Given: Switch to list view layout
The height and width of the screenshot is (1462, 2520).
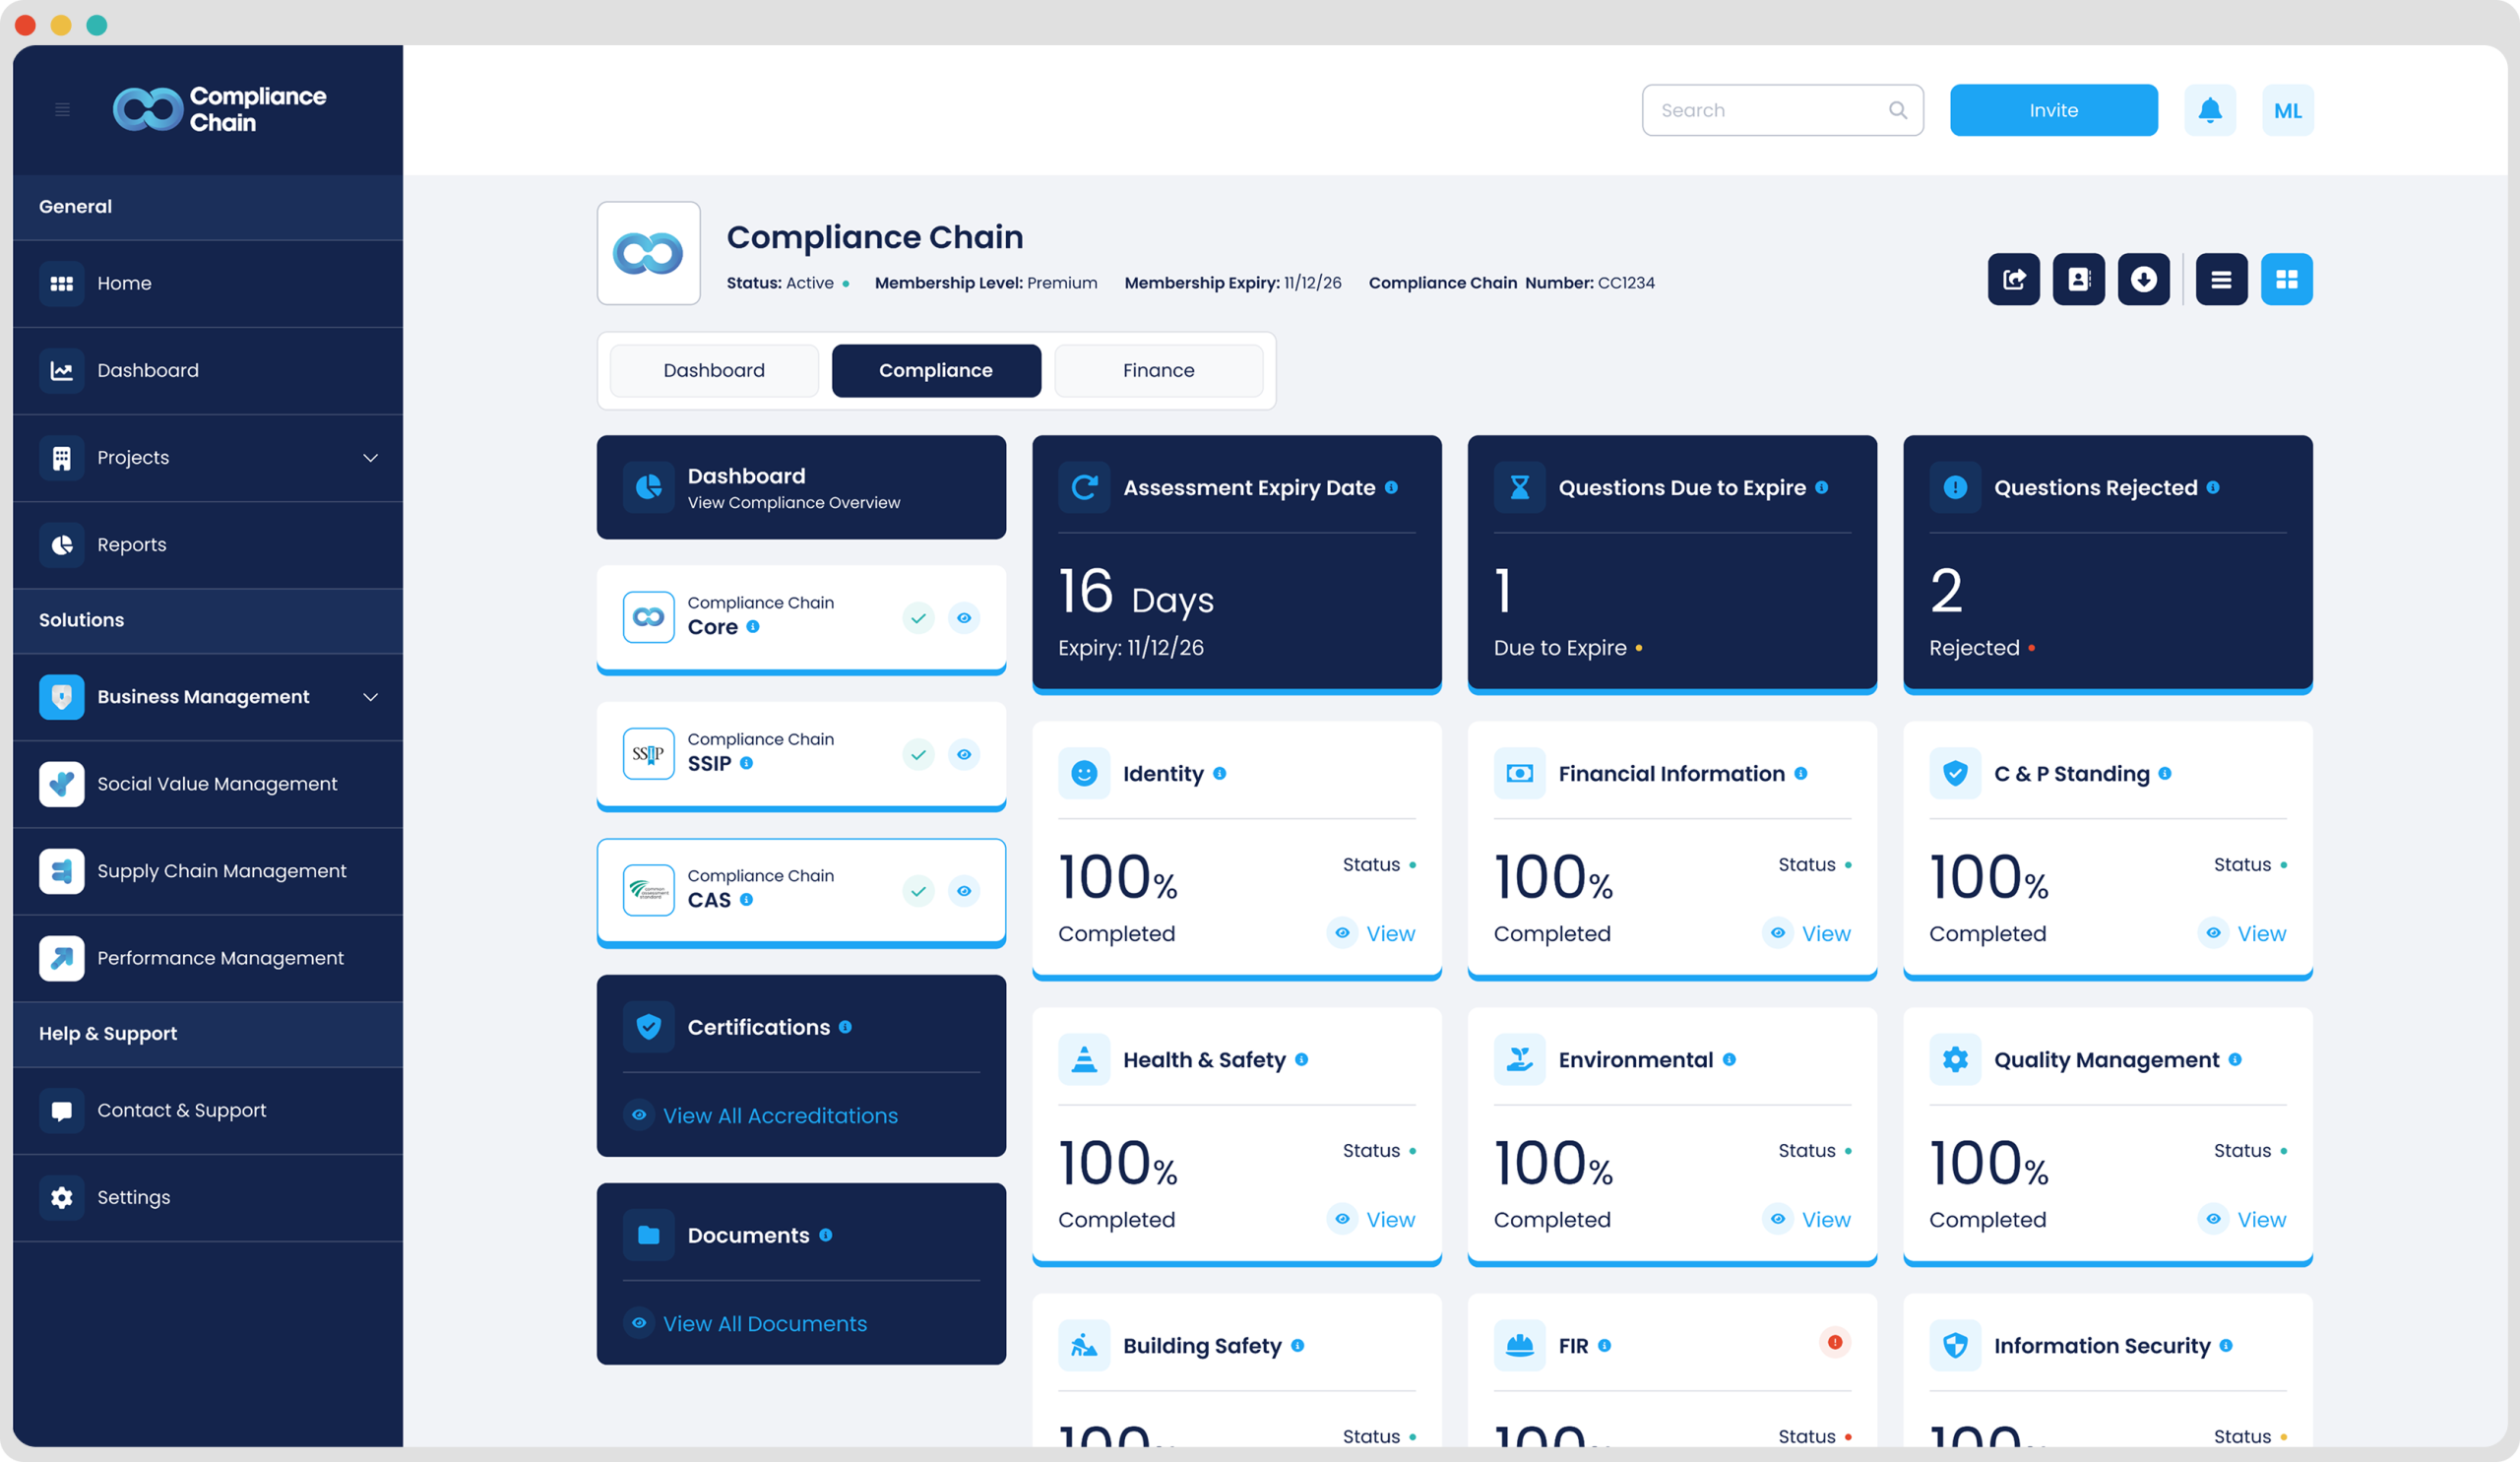Looking at the screenshot, I should click(x=2221, y=279).
